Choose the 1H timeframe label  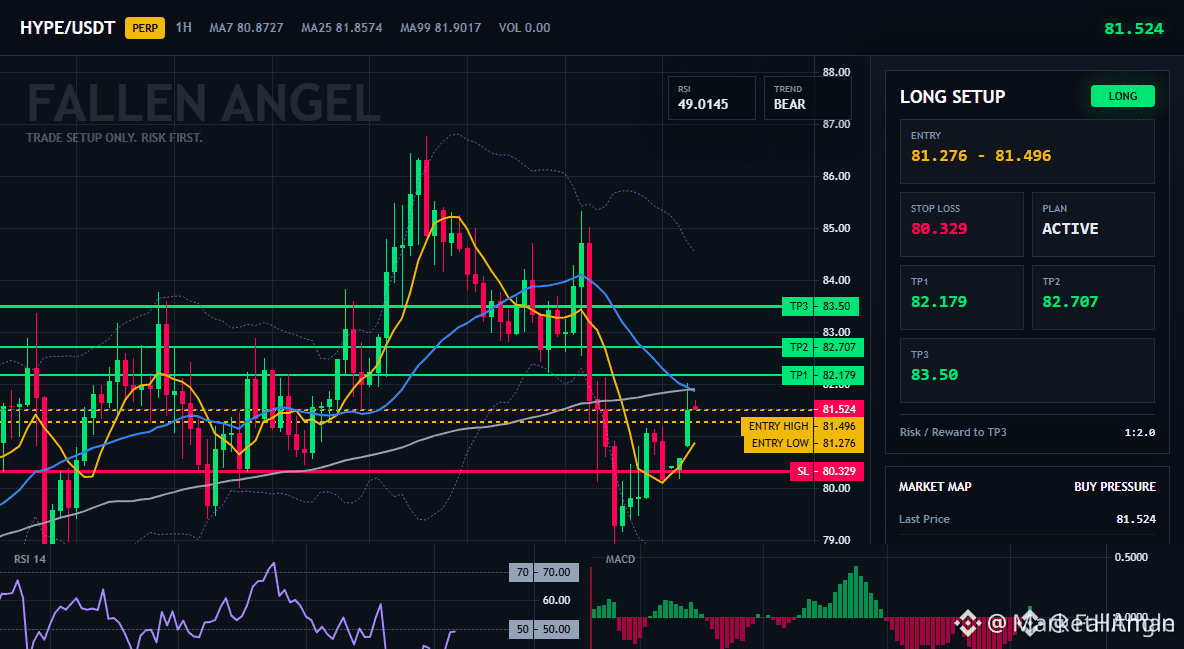pos(183,27)
